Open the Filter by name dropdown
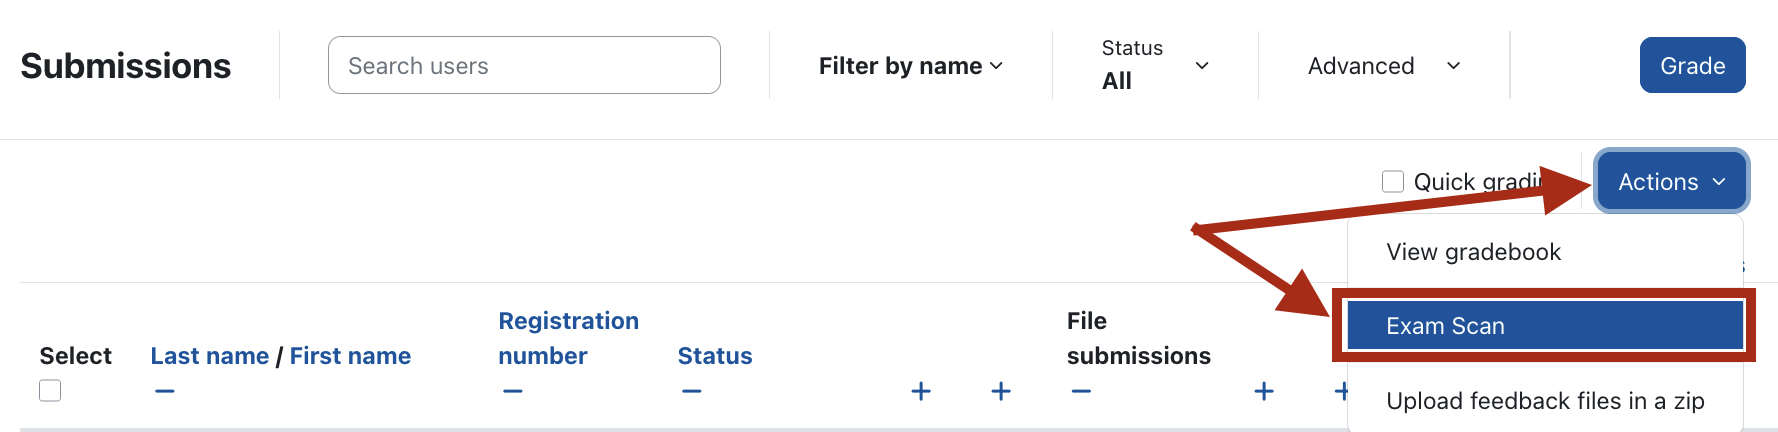This screenshot has height=432, width=1778. pos(910,66)
